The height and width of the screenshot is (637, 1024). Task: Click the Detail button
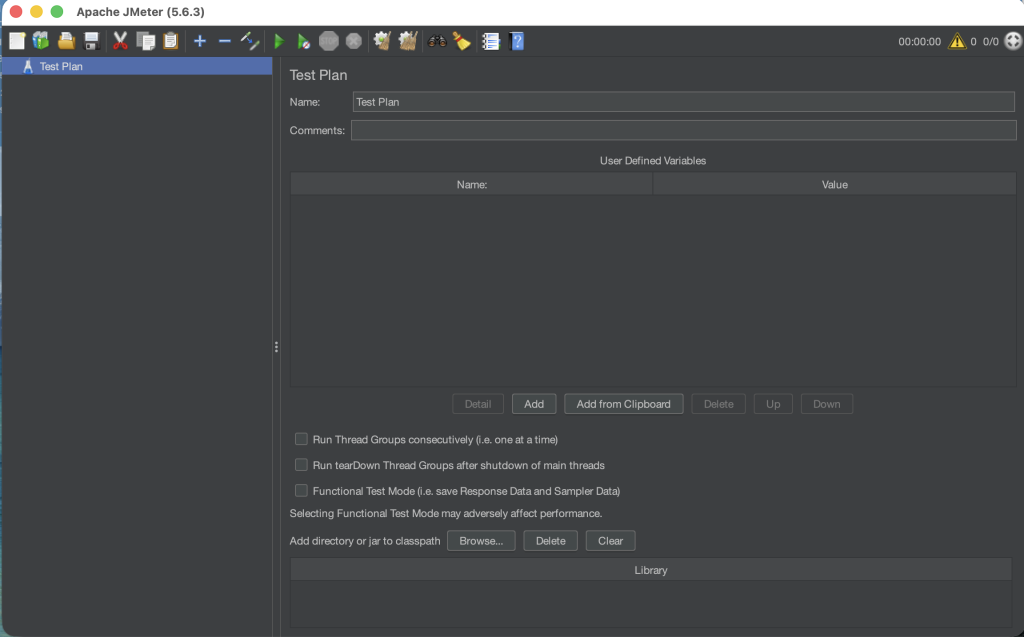tap(477, 404)
